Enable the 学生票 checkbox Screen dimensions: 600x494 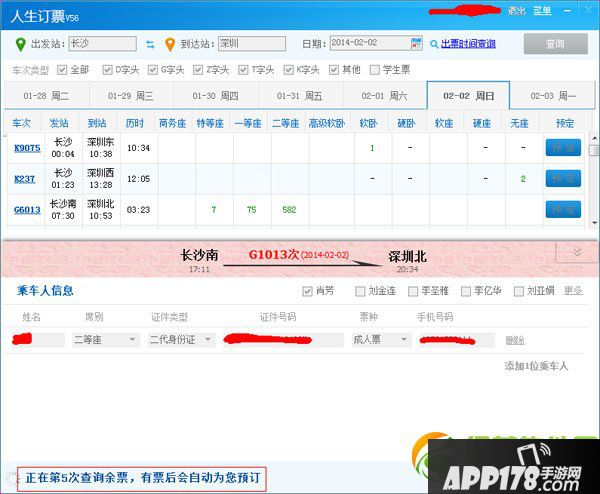pos(376,70)
